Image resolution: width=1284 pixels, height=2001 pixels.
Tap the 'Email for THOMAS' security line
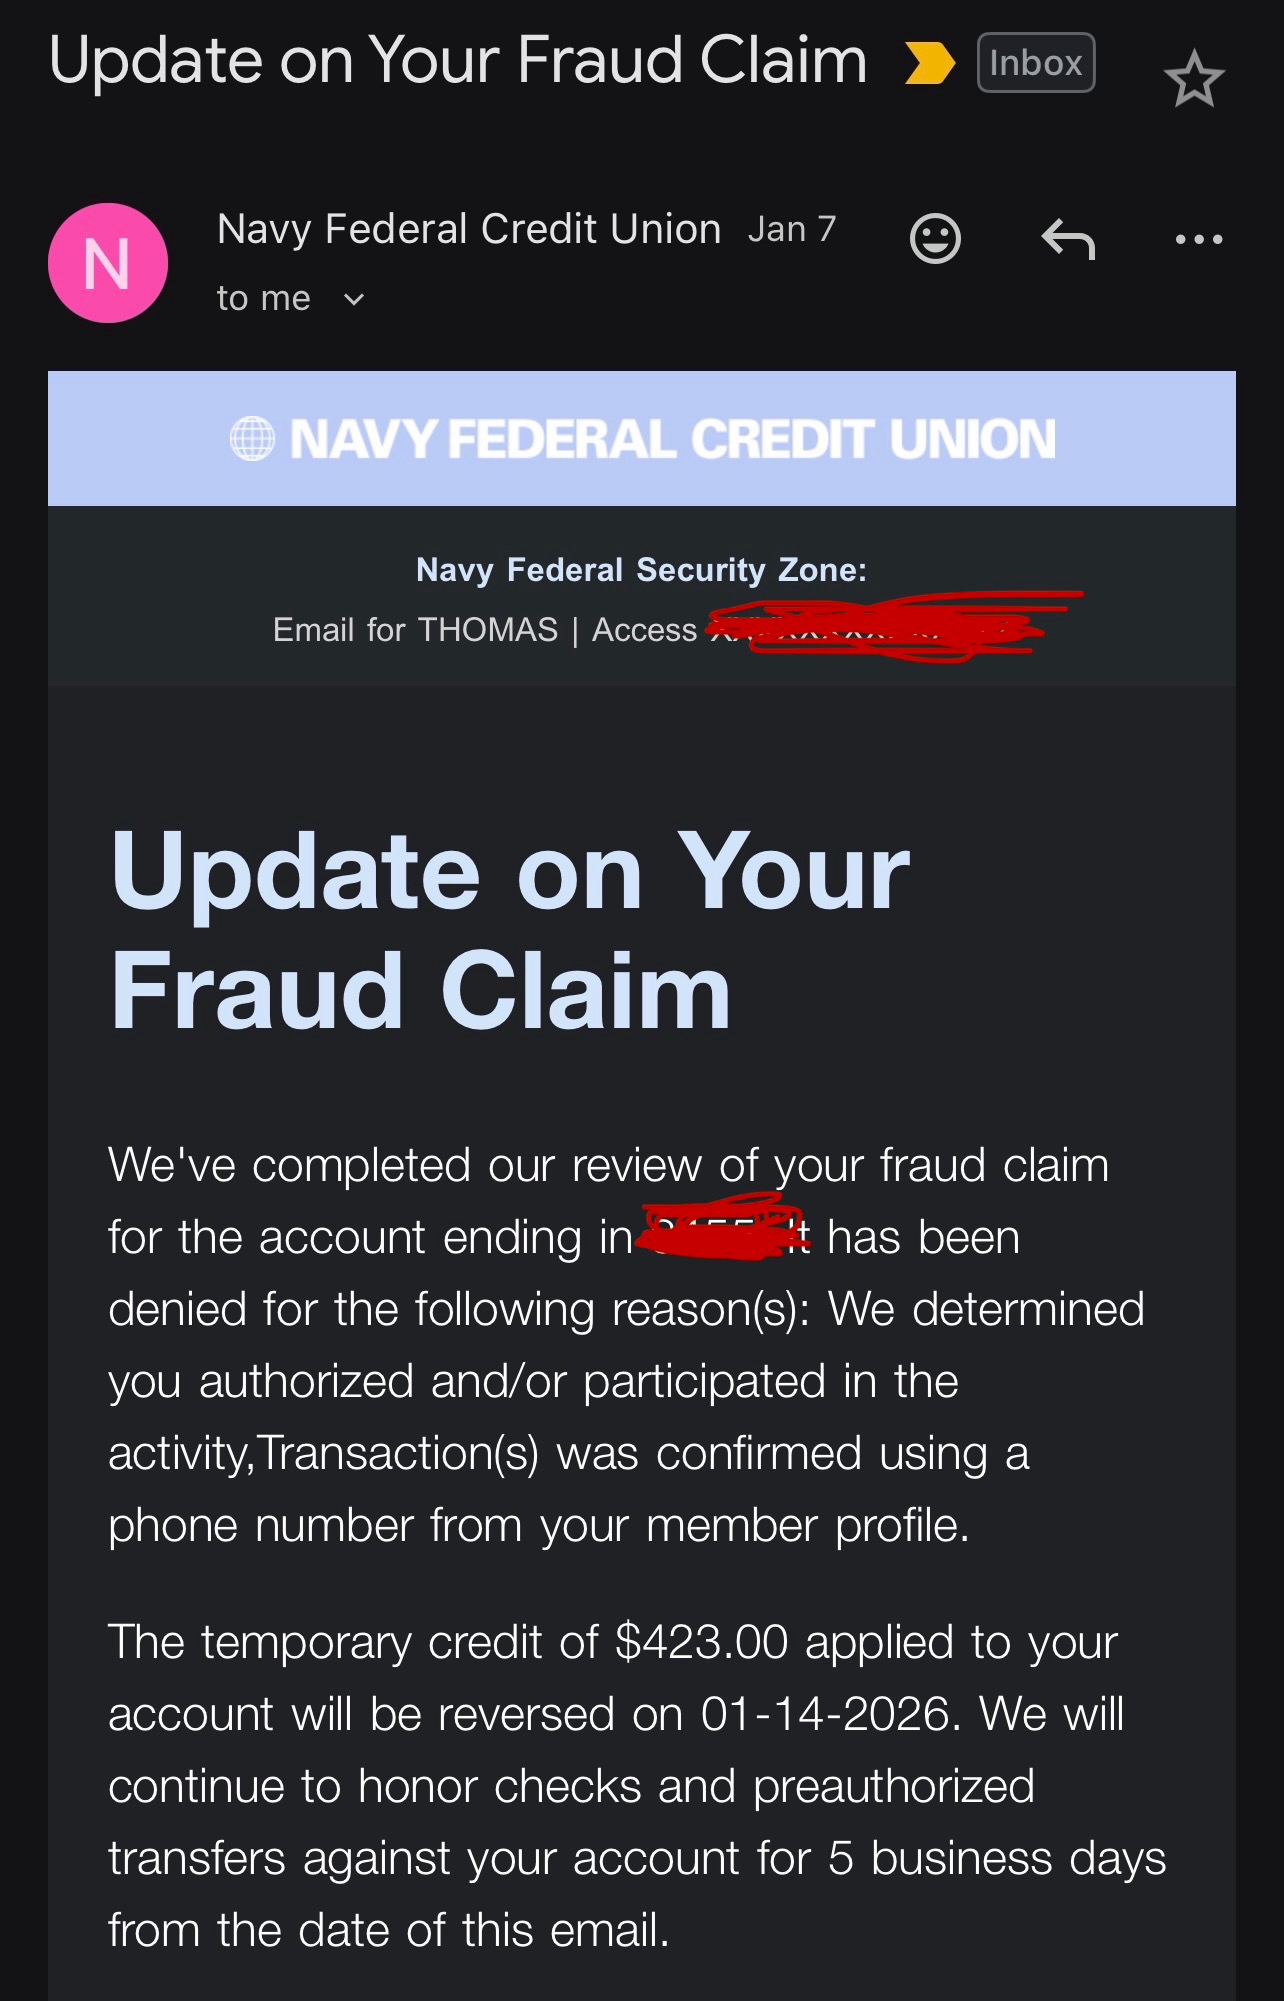pos(415,630)
